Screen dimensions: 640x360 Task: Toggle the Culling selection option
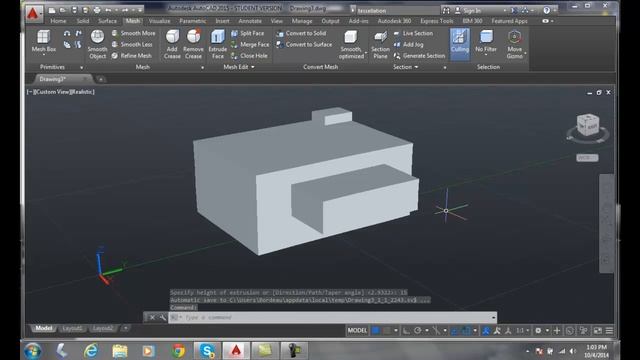point(460,44)
